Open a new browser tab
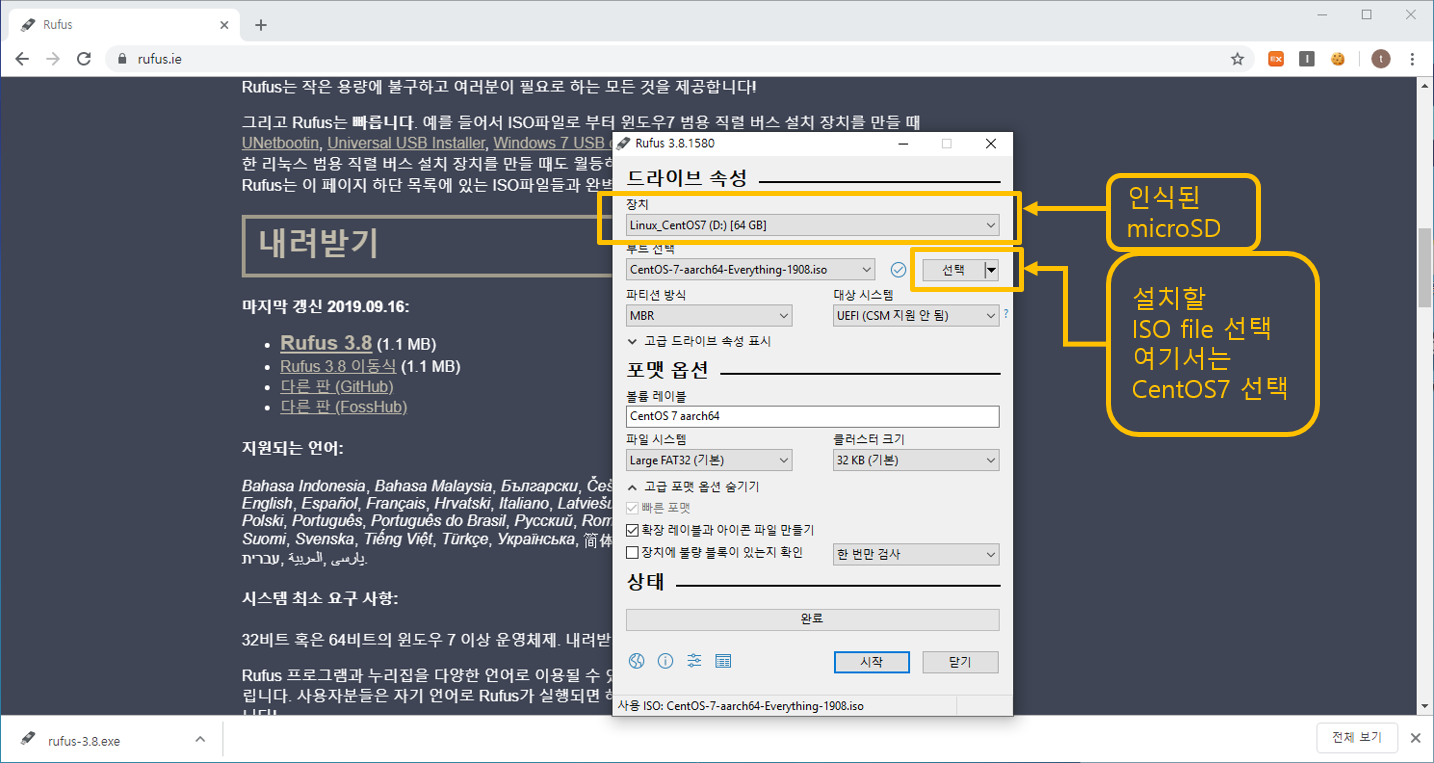Viewport: 1434px width, 763px height. tap(261, 25)
